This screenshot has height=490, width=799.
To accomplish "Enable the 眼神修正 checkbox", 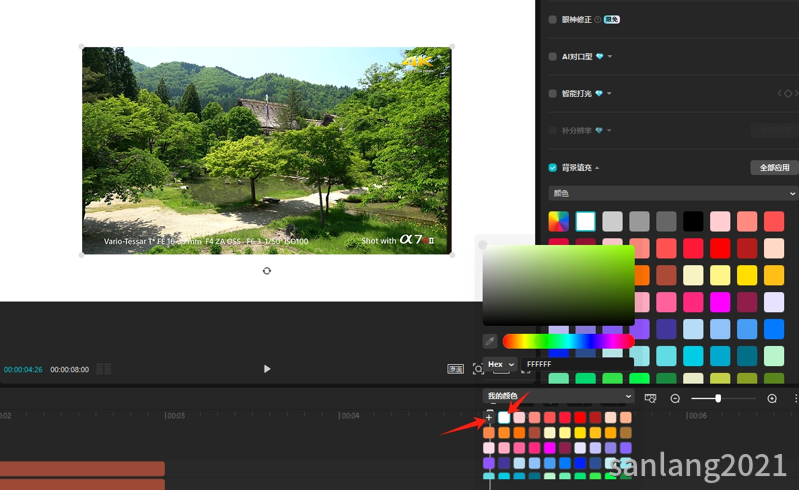I will 553,19.
